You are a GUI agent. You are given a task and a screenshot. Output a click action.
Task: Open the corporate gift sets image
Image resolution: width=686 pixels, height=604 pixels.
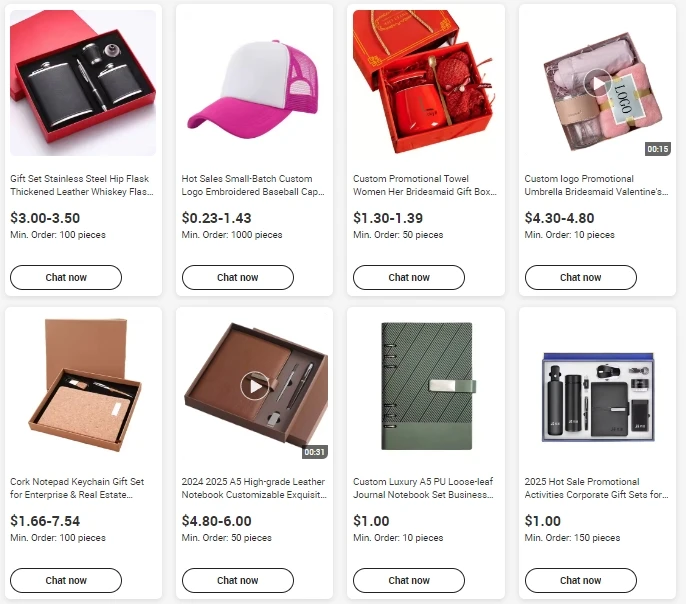598,386
